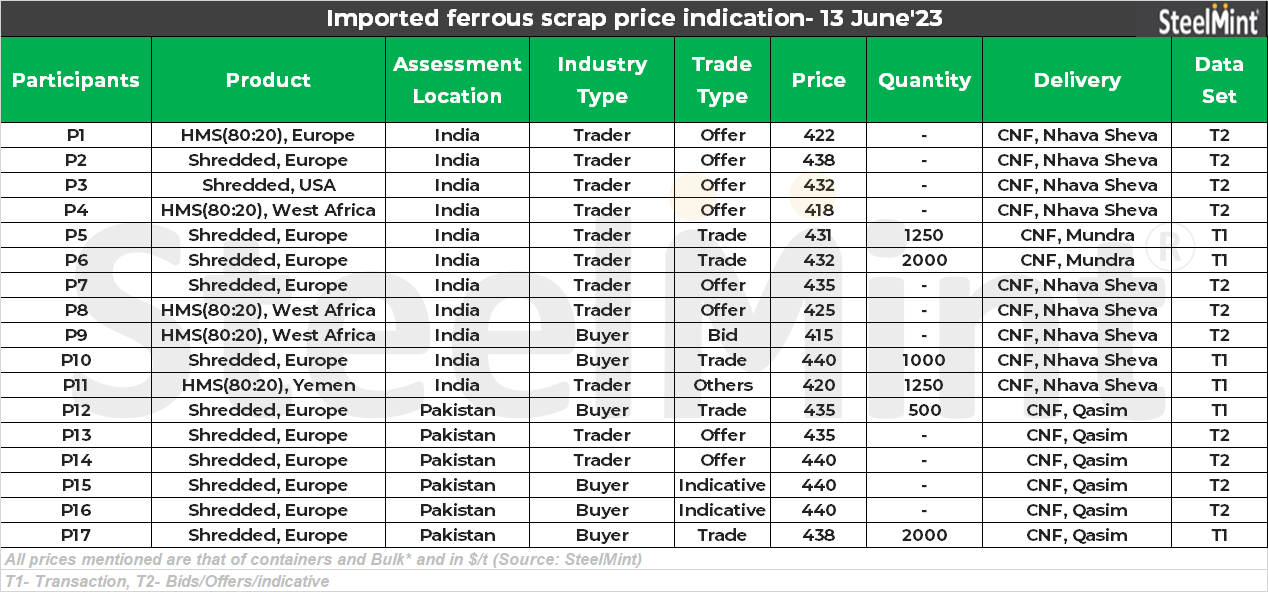Select the Product column header
The width and height of the screenshot is (1268, 592).
pos(268,80)
